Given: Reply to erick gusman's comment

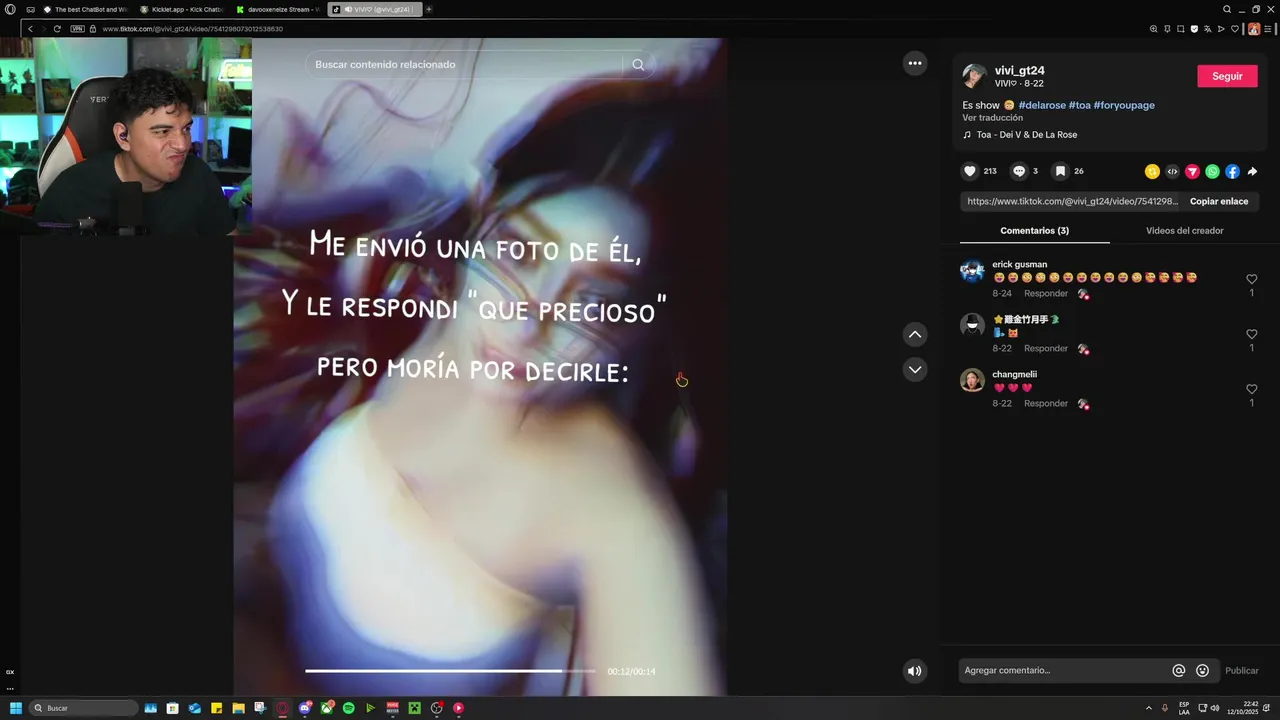Looking at the screenshot, I should pos(1046,294).
